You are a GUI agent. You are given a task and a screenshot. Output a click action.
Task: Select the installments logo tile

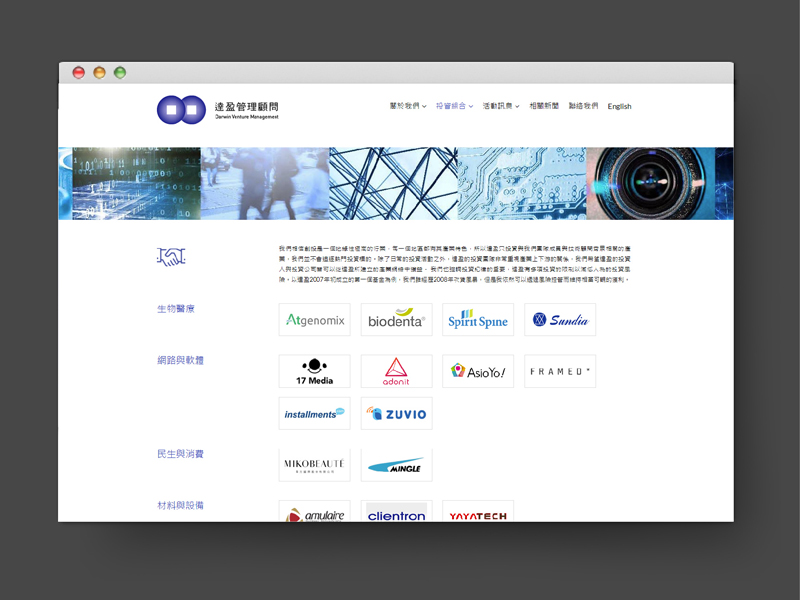point(314,413)
